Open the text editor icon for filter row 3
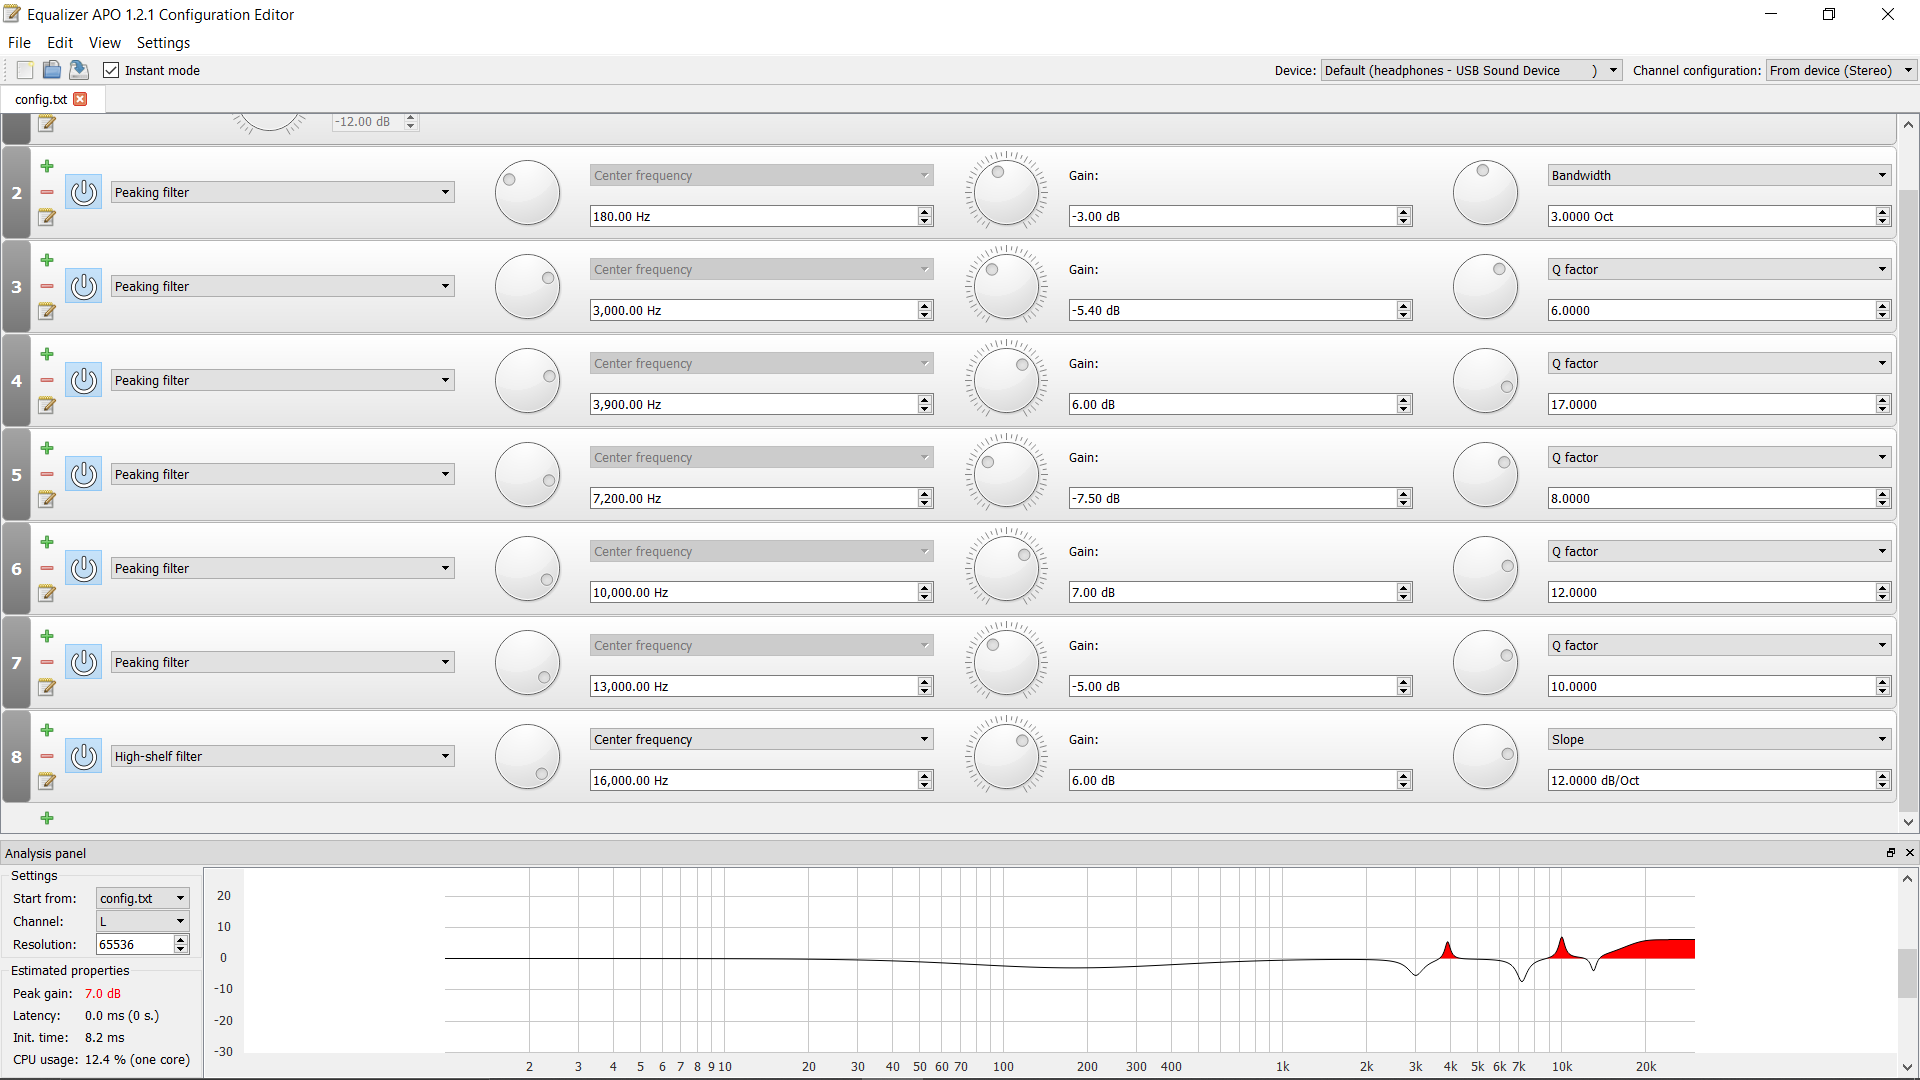 (x=47, y=311)
